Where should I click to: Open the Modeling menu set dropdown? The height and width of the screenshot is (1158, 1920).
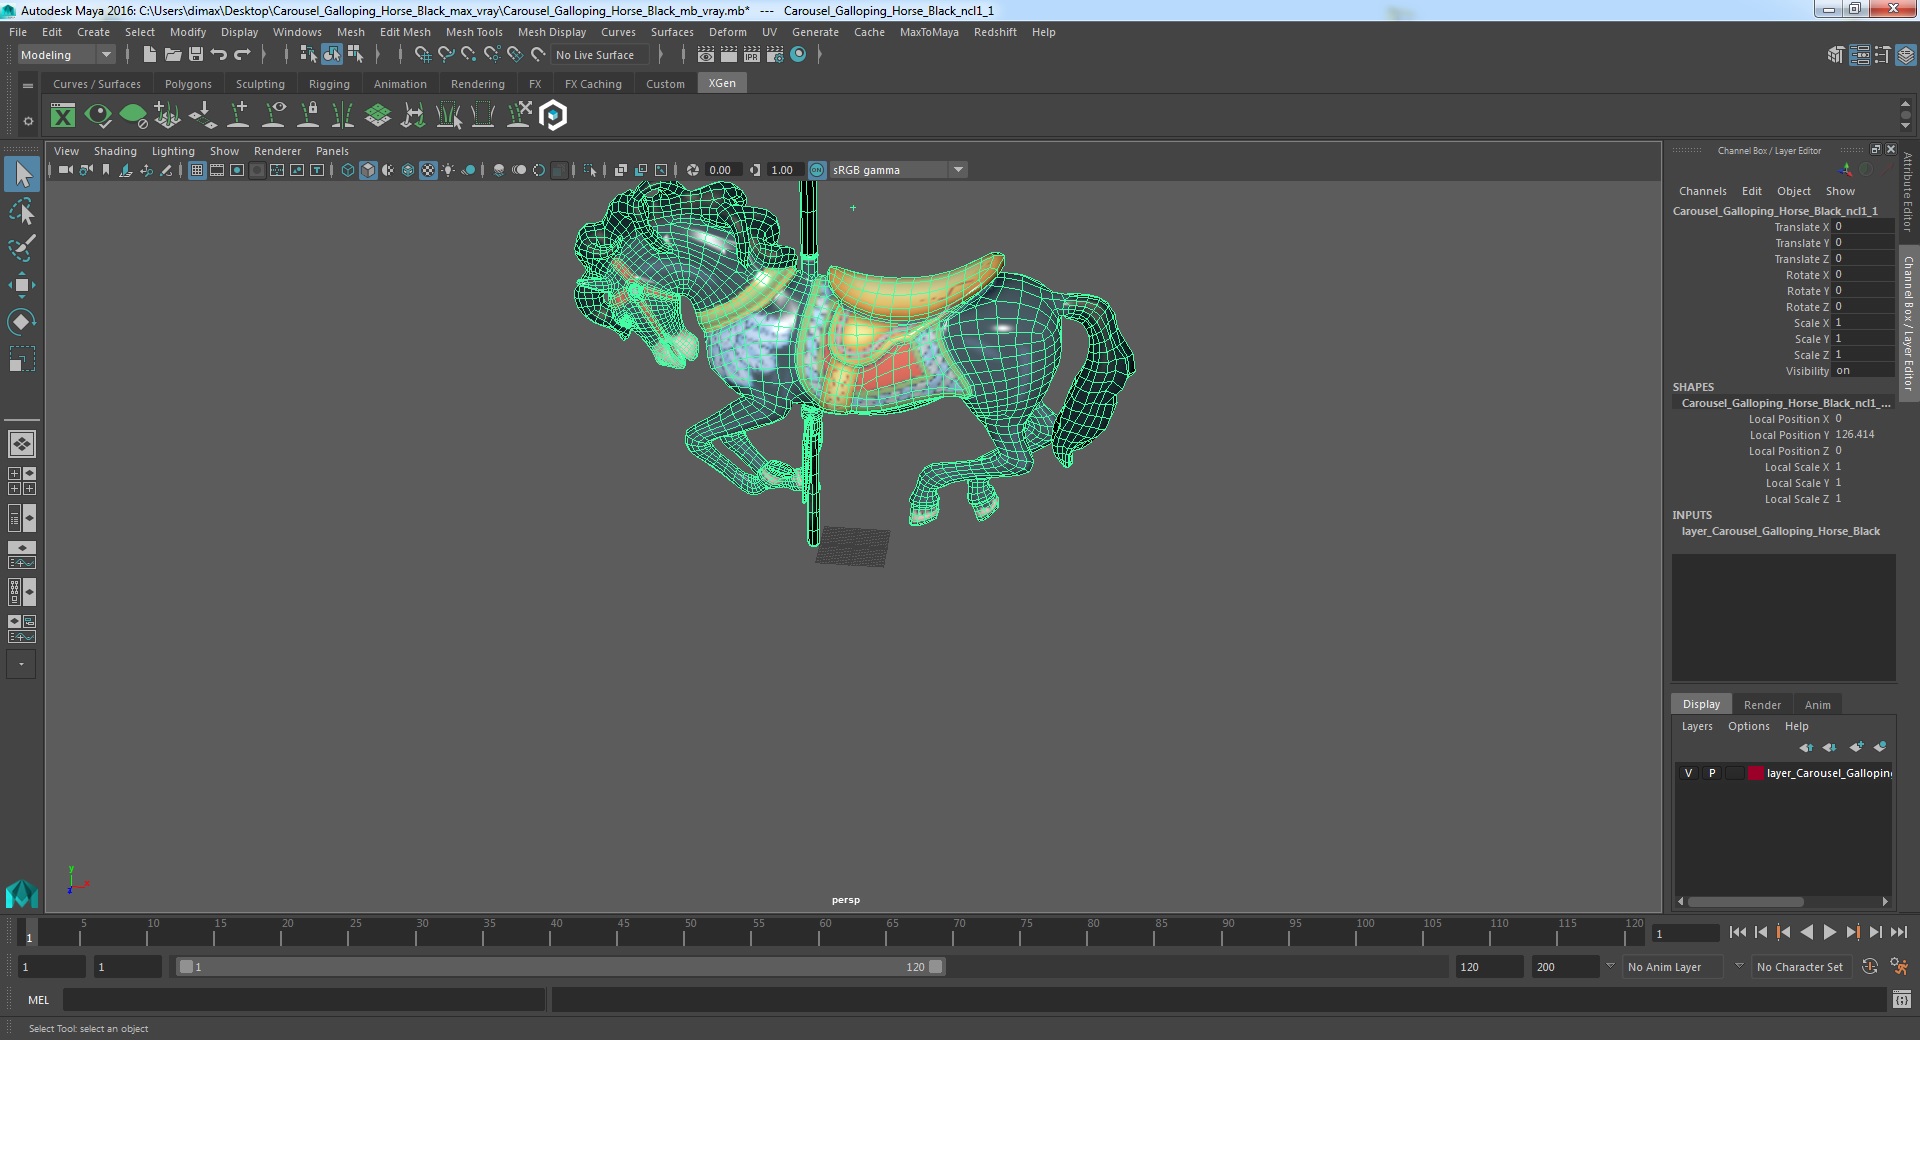click(x=66, y=55)
